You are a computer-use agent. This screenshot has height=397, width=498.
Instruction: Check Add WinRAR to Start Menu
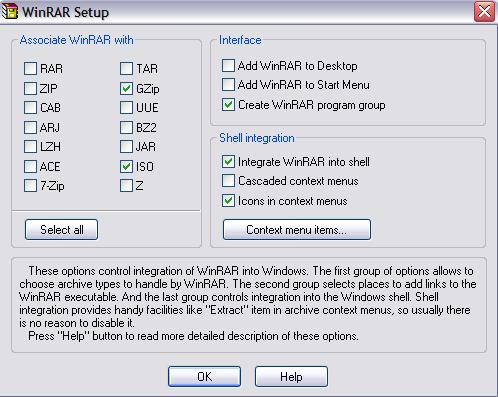228,85
